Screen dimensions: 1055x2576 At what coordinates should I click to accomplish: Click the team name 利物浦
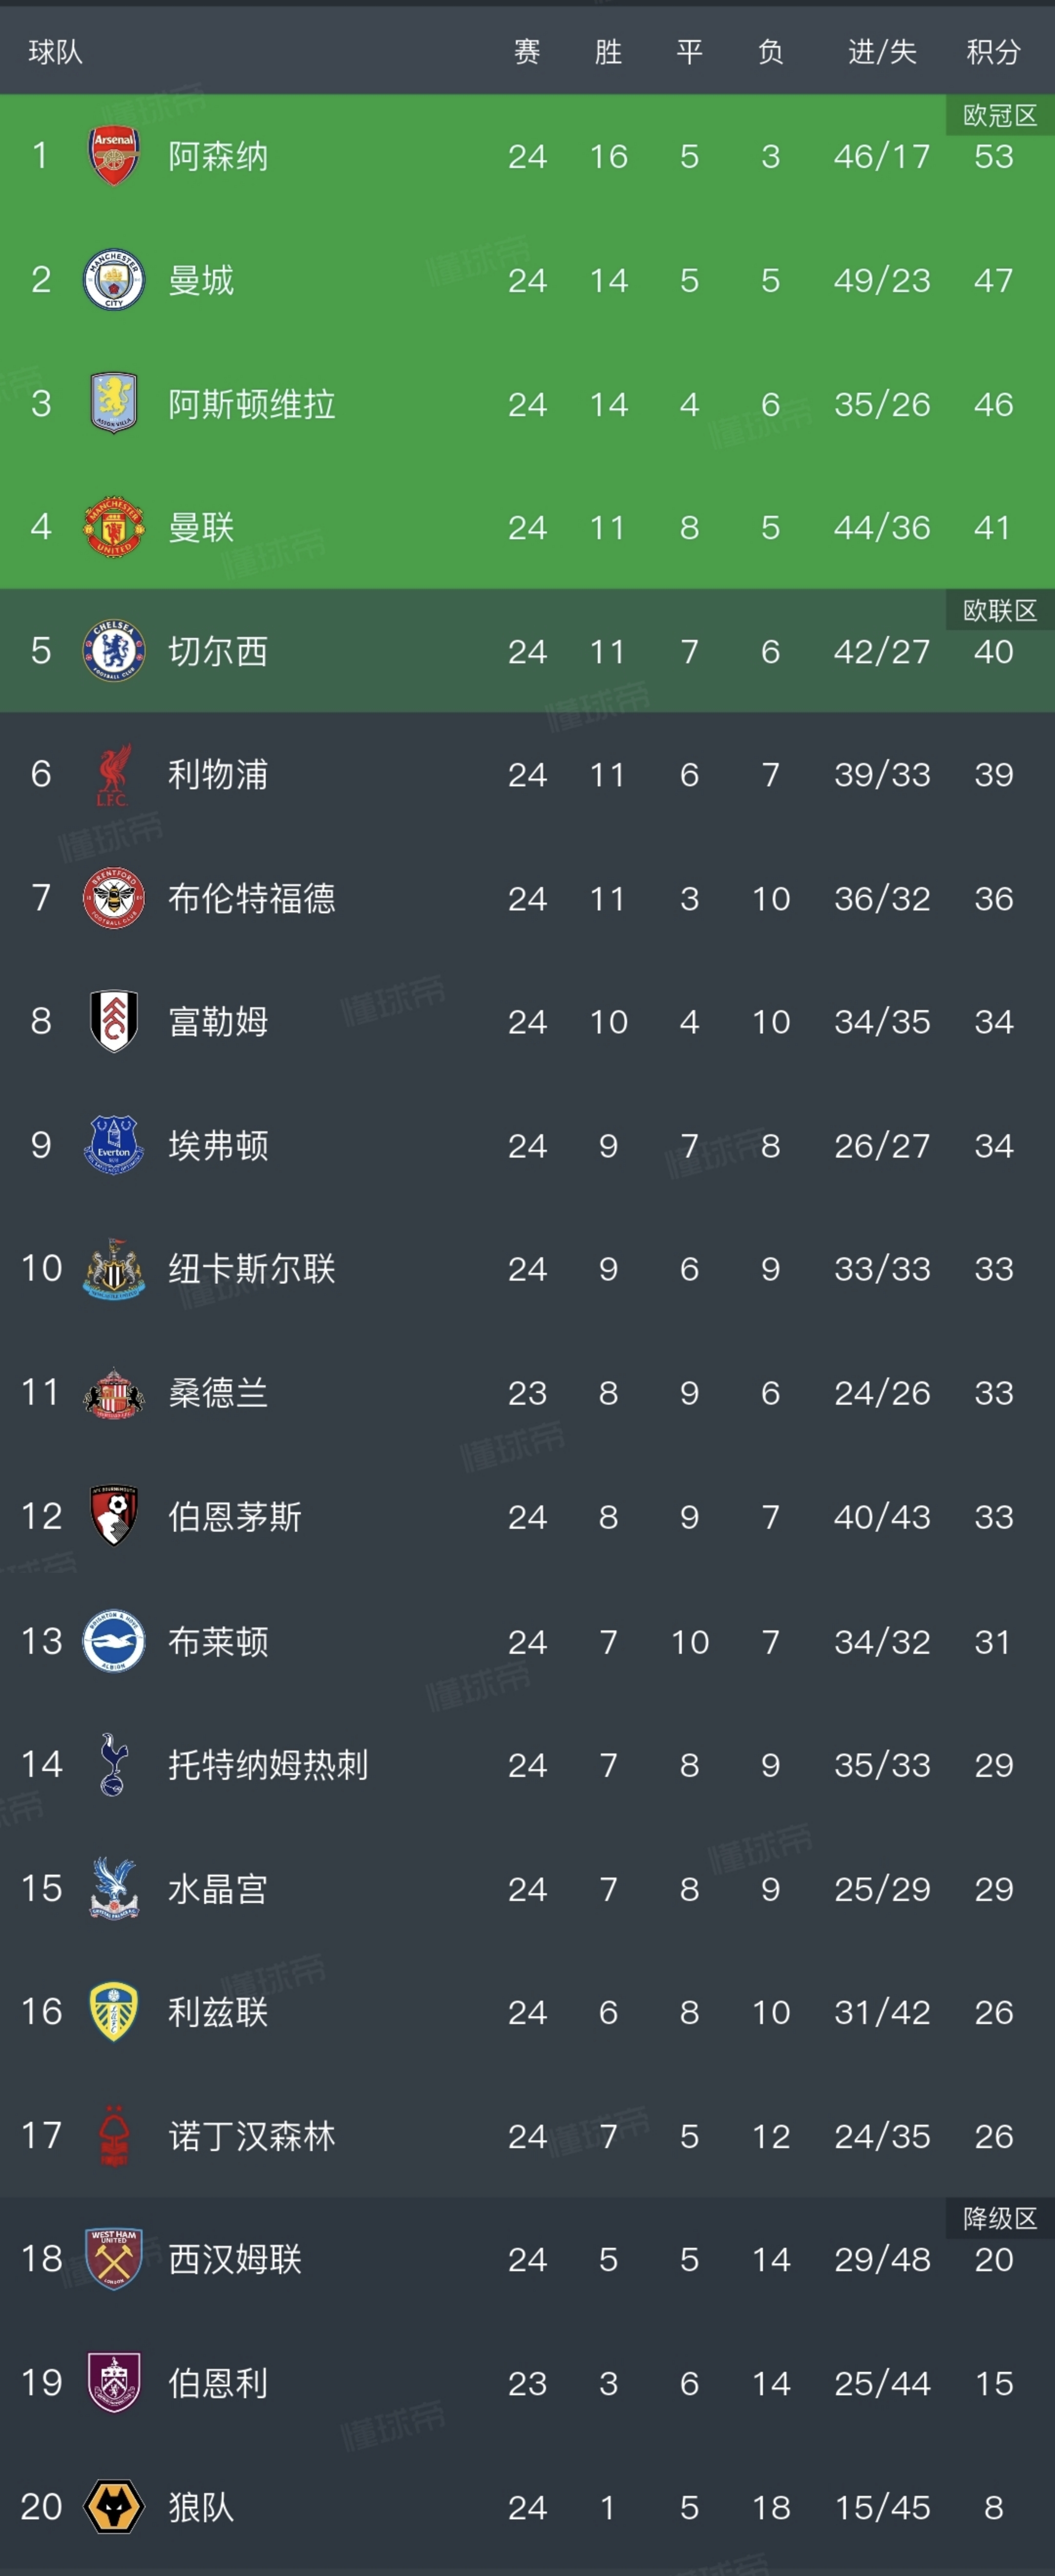click(218, 775)
